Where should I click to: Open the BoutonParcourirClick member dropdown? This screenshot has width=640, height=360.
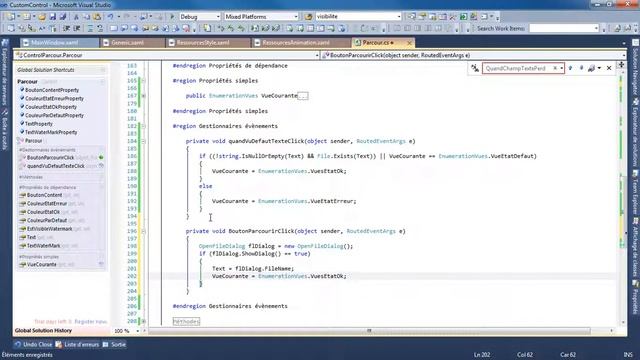[x=624, y=56]
